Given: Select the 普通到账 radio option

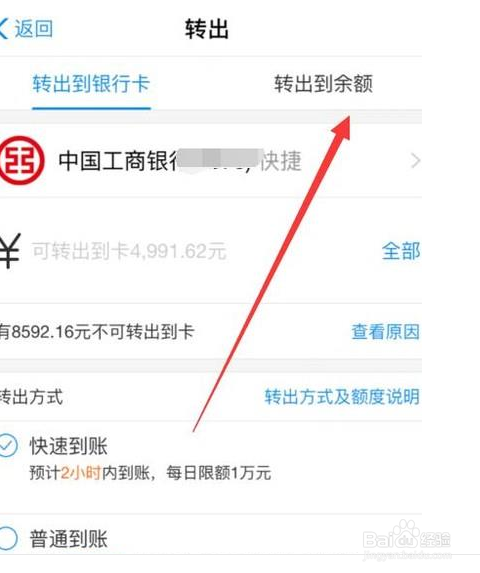Looking at the screenshot, I should tap(7, 538).
